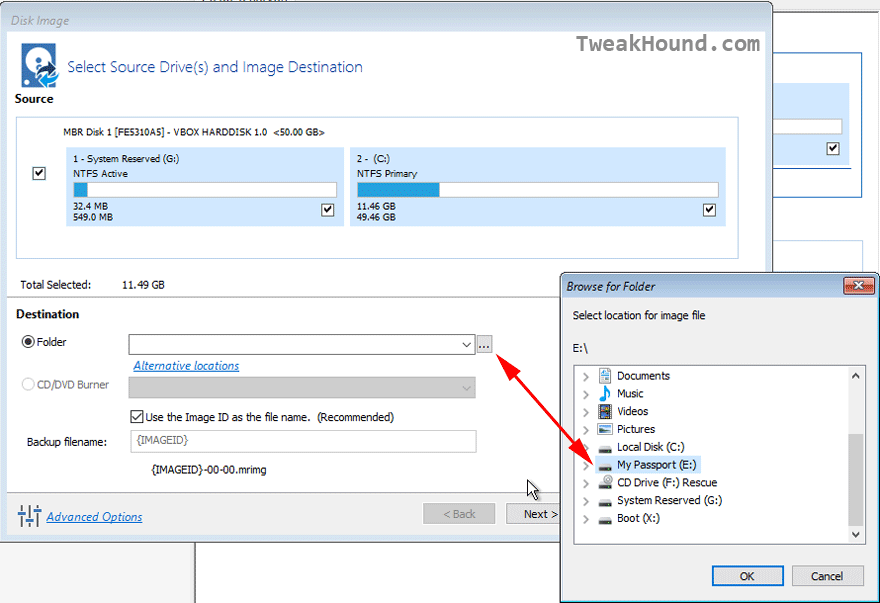The image size is (880, 603).
Task: Select the Videos film icon
Action: pyautogui.click(x=604, y=412)
